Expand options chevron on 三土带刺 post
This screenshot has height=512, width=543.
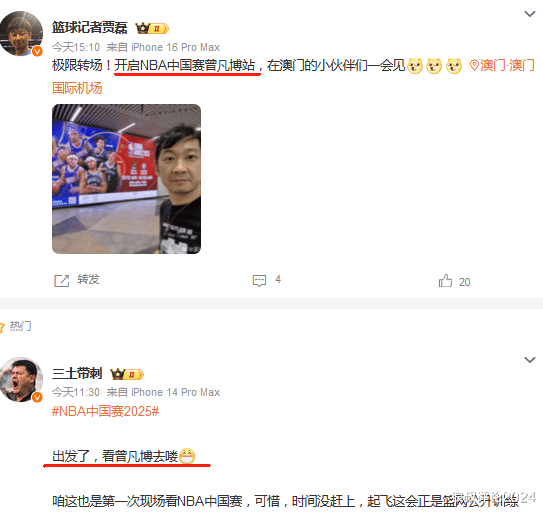(530, 360)
